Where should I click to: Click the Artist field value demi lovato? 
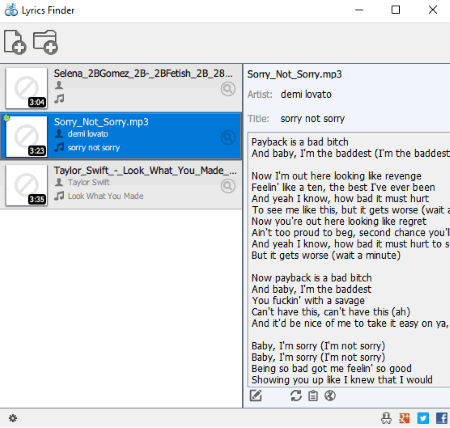(x=306, y=95)
